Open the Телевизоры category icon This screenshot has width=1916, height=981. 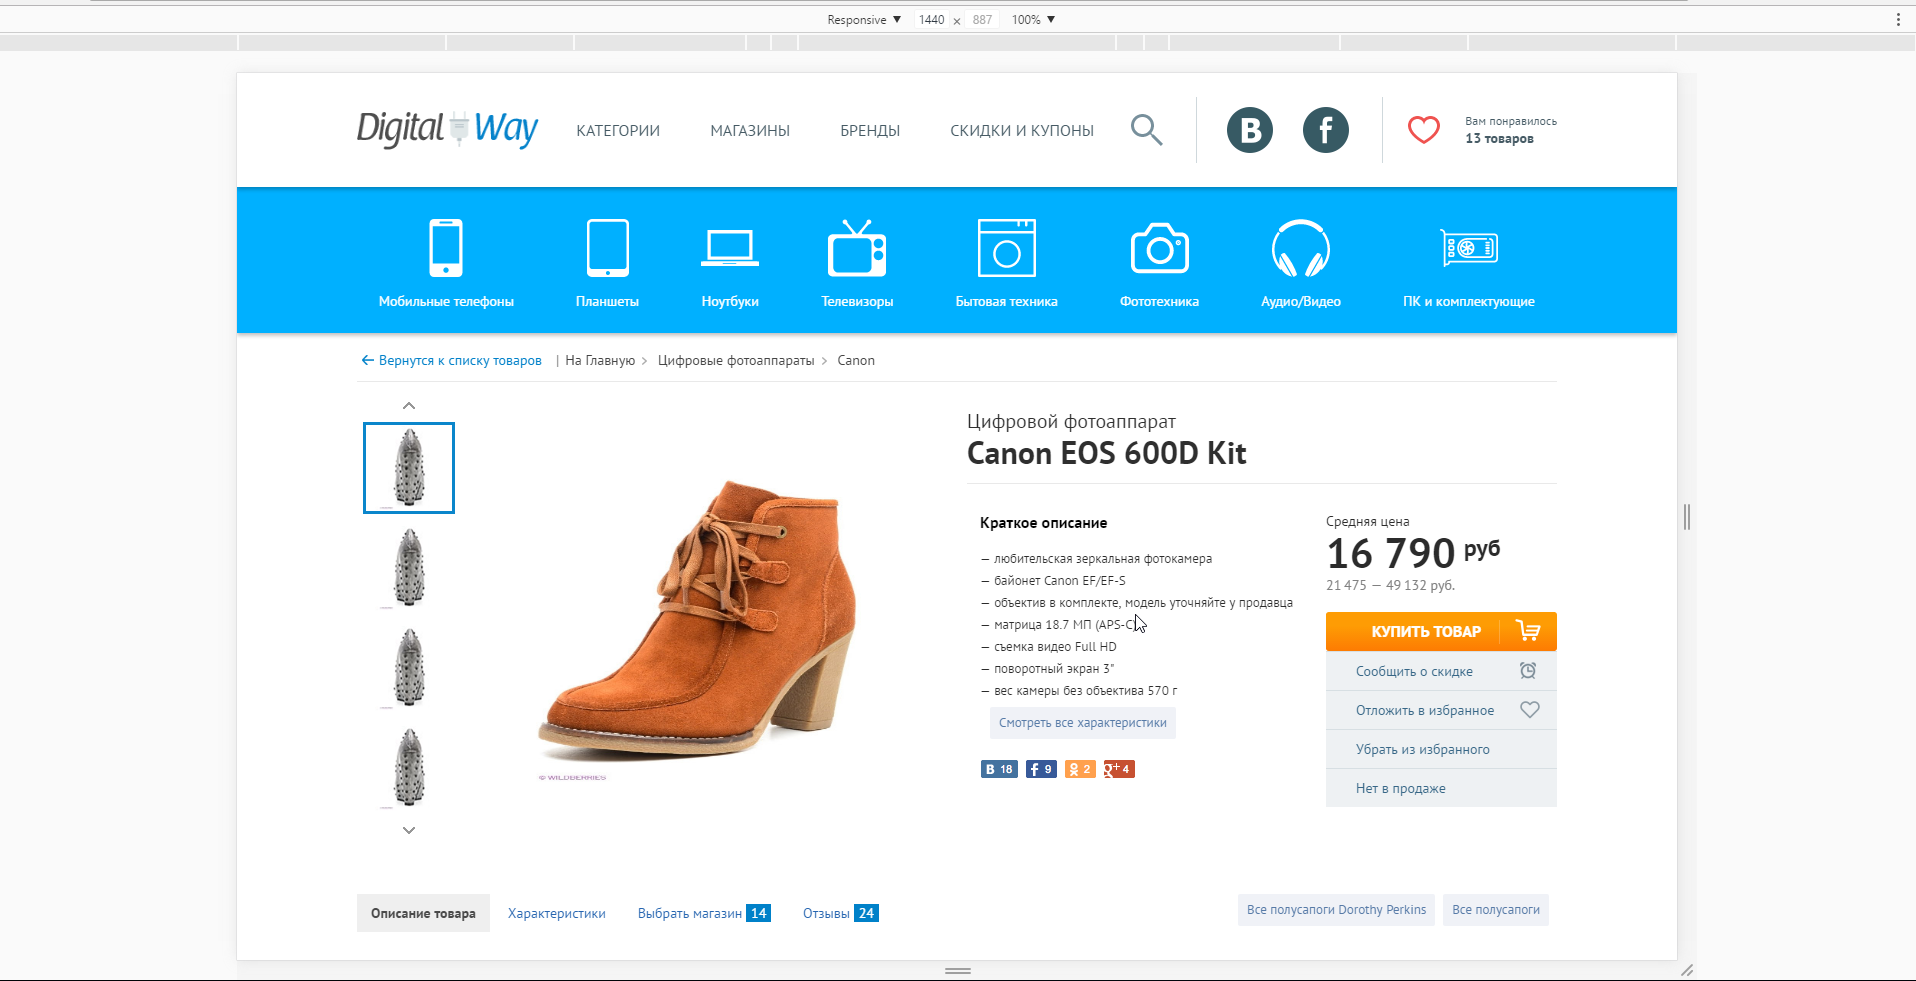click(x=857, y=248)
